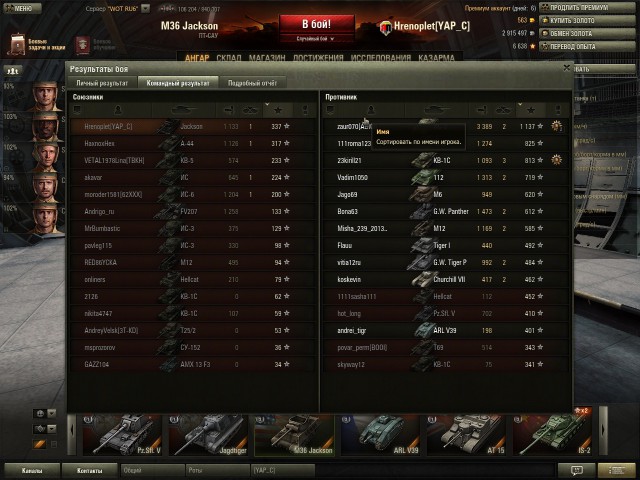Click the red В бой! button

coord(317,24)
